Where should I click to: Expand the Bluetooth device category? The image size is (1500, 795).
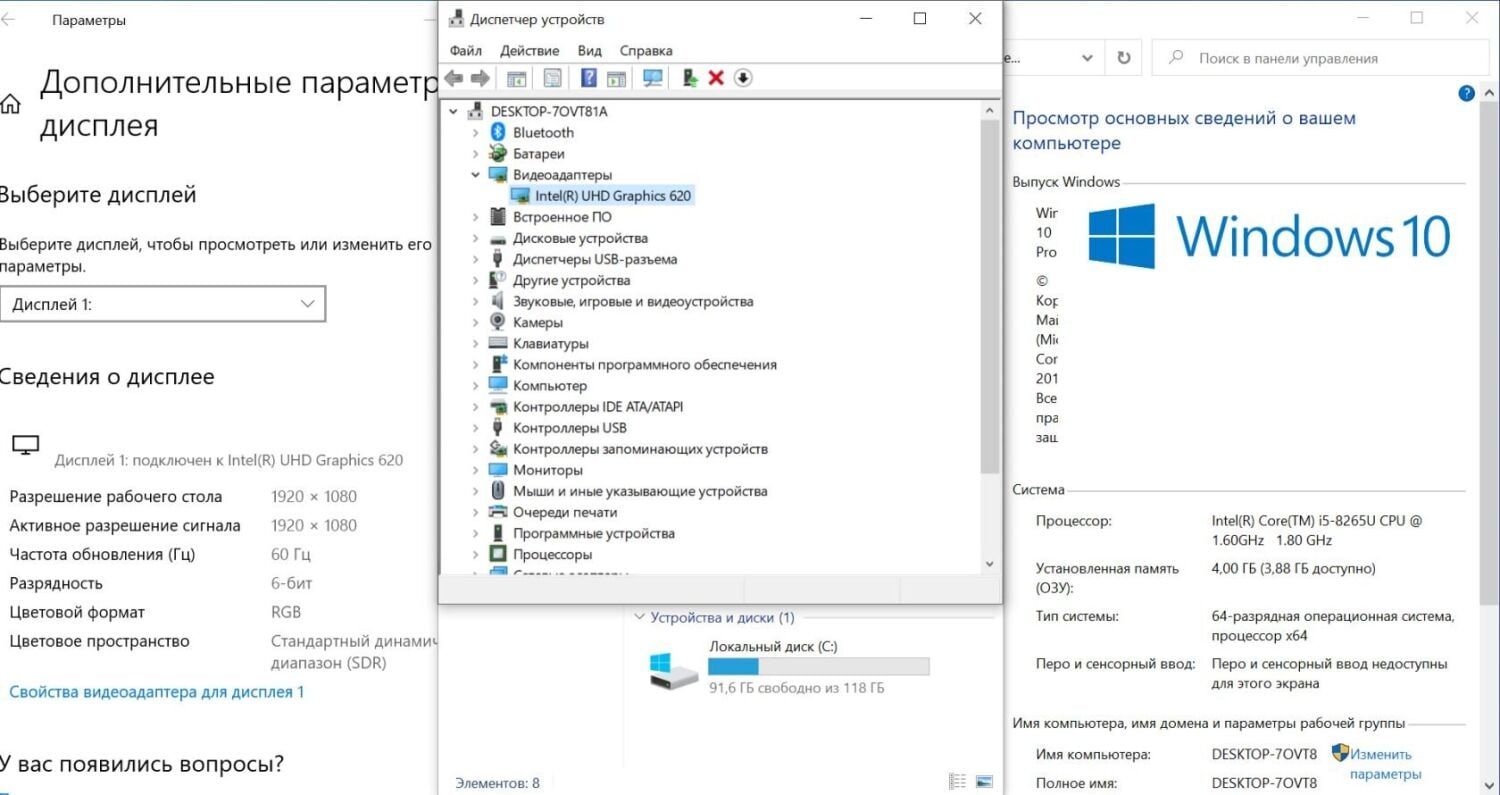(x=476, y=133)
